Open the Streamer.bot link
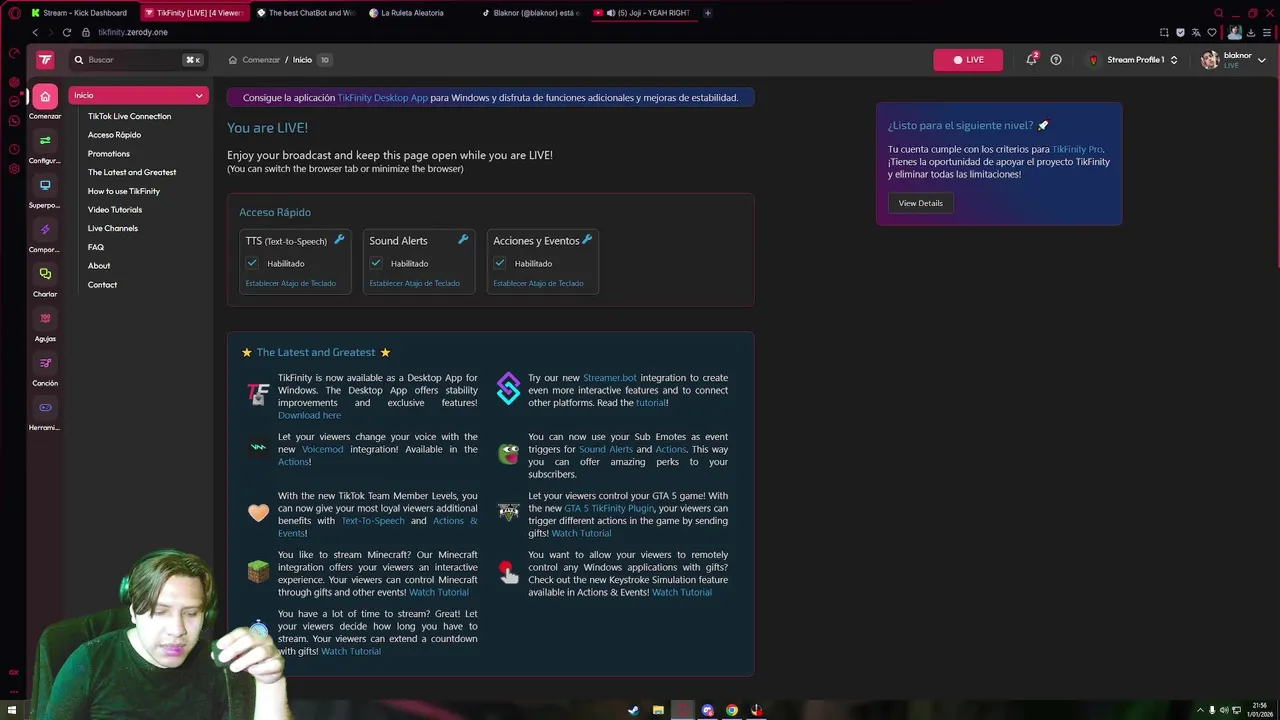Image resolution: width=1280 pixels, height=720 pixels. 610,378
